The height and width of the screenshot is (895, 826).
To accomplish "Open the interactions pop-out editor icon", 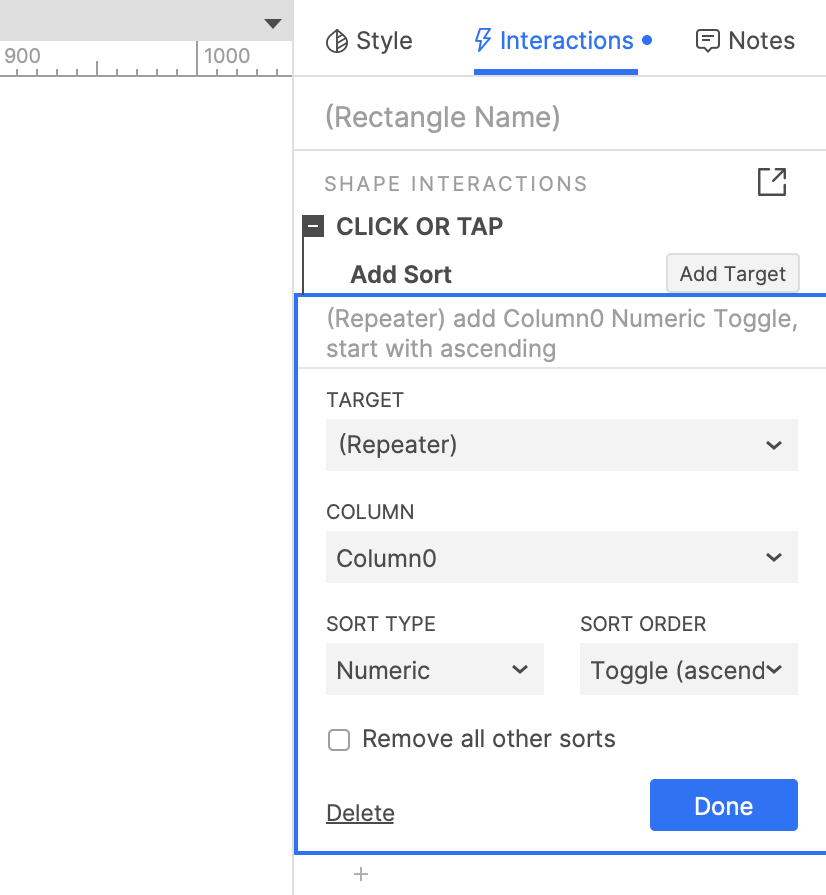I will 771,182.
